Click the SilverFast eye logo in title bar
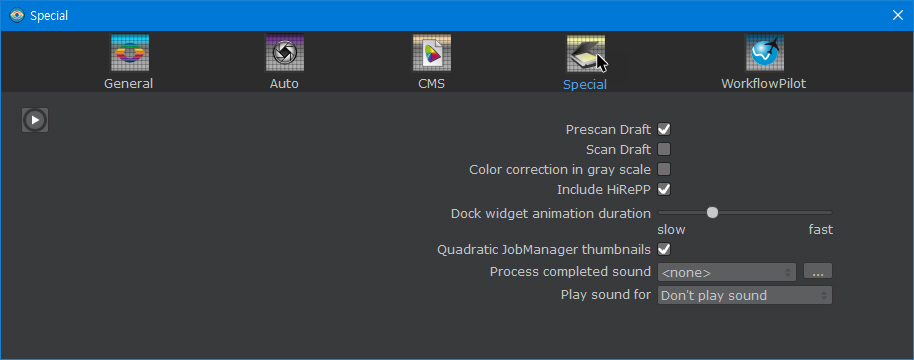This screenshot has height=360, width=914. pyautogui.click(x=17, y=16)
